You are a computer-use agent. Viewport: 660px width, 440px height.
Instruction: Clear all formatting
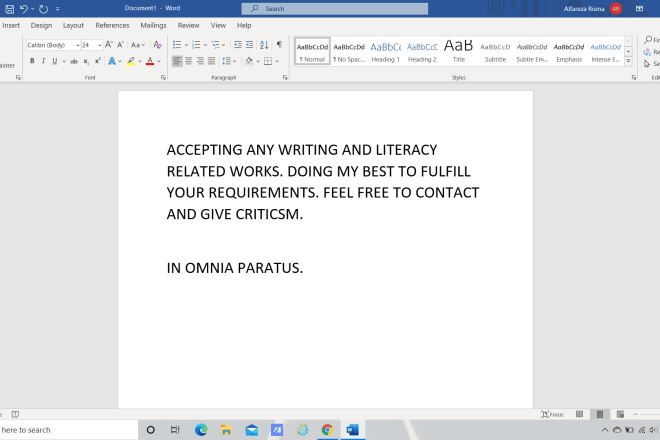(x=157, y=44)
